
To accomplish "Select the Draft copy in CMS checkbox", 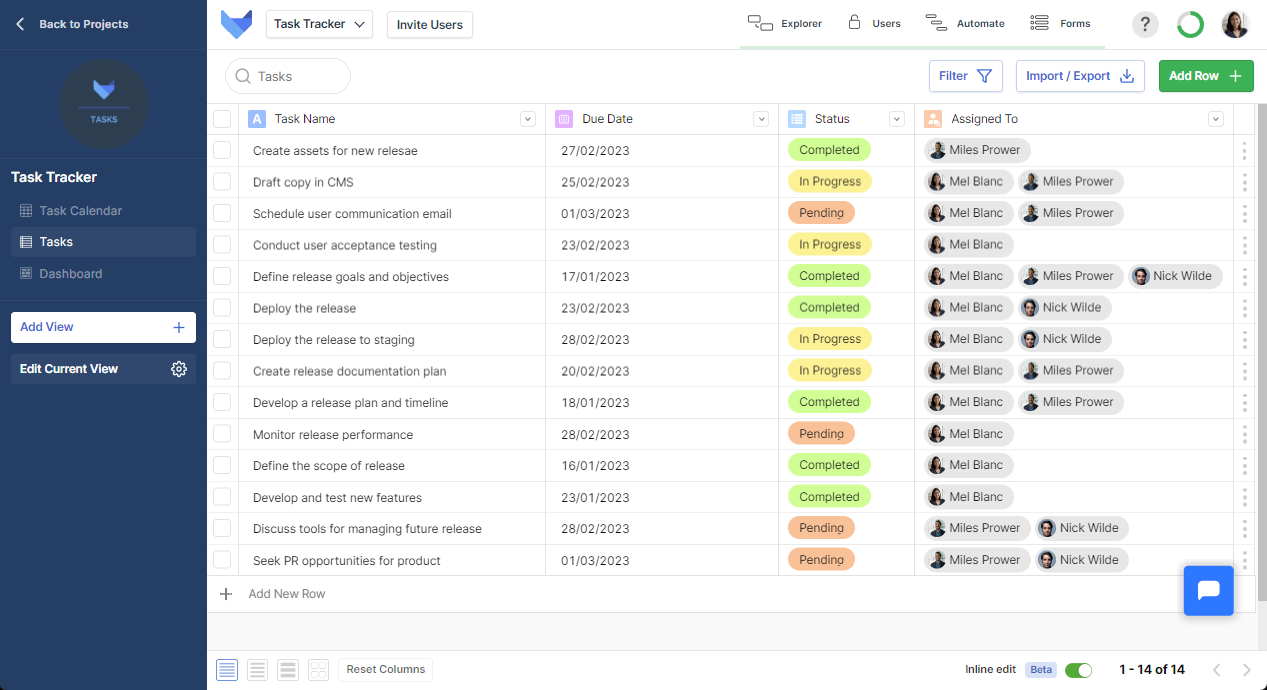I will tap(222, 182).
